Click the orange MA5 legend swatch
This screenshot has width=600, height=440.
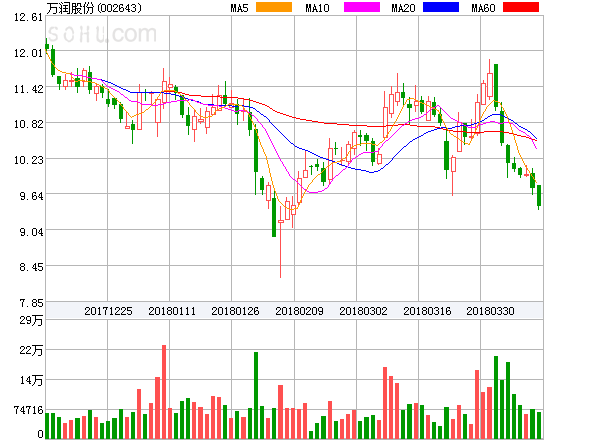(274, 7)
